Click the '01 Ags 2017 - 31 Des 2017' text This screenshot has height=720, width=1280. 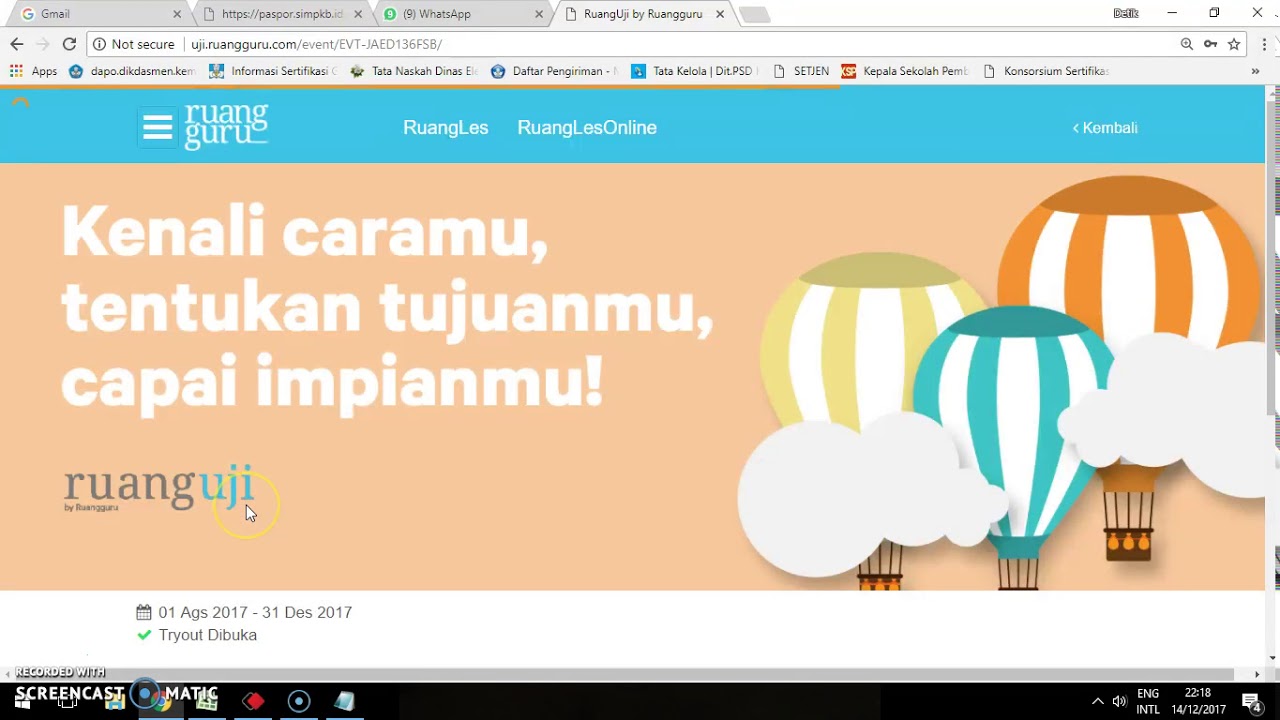255,612
